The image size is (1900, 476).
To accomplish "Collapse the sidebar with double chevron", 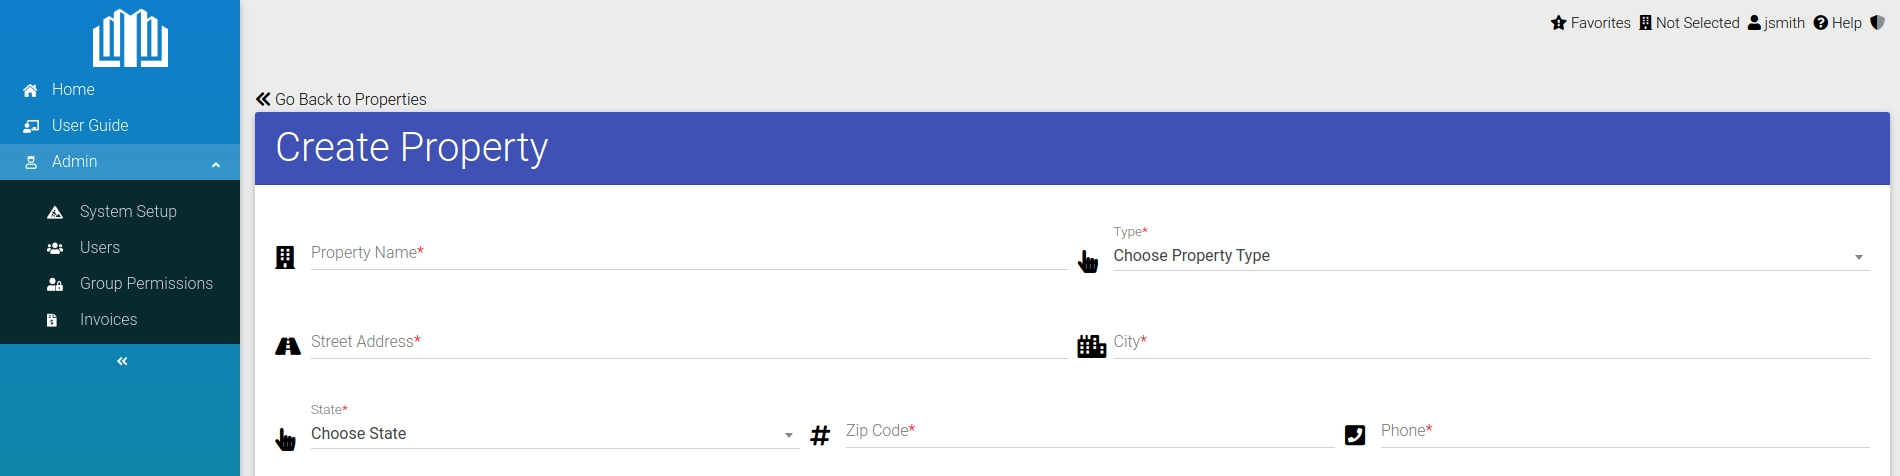I will point(122,361).
